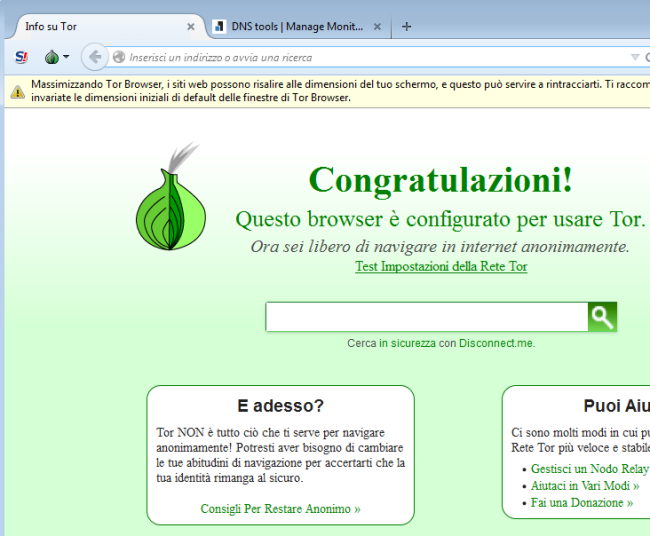Close the Info su Tor tab

click(x=191, y=26)
